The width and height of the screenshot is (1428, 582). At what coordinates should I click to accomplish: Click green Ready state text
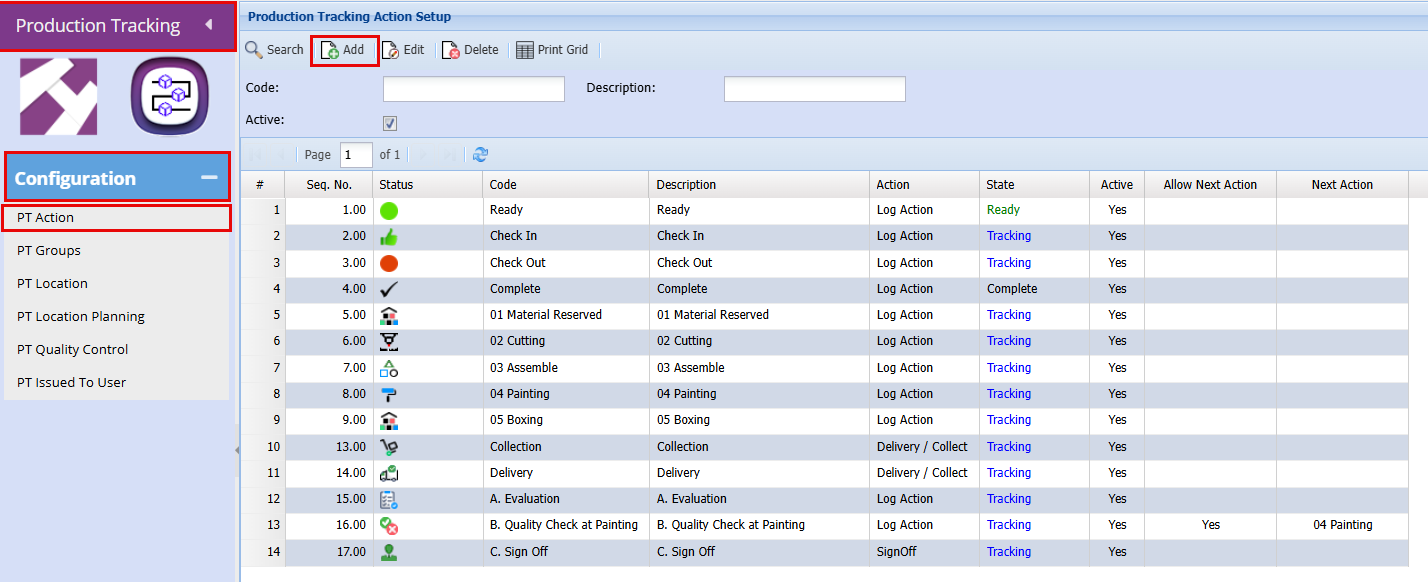[x=1003, y=210]
